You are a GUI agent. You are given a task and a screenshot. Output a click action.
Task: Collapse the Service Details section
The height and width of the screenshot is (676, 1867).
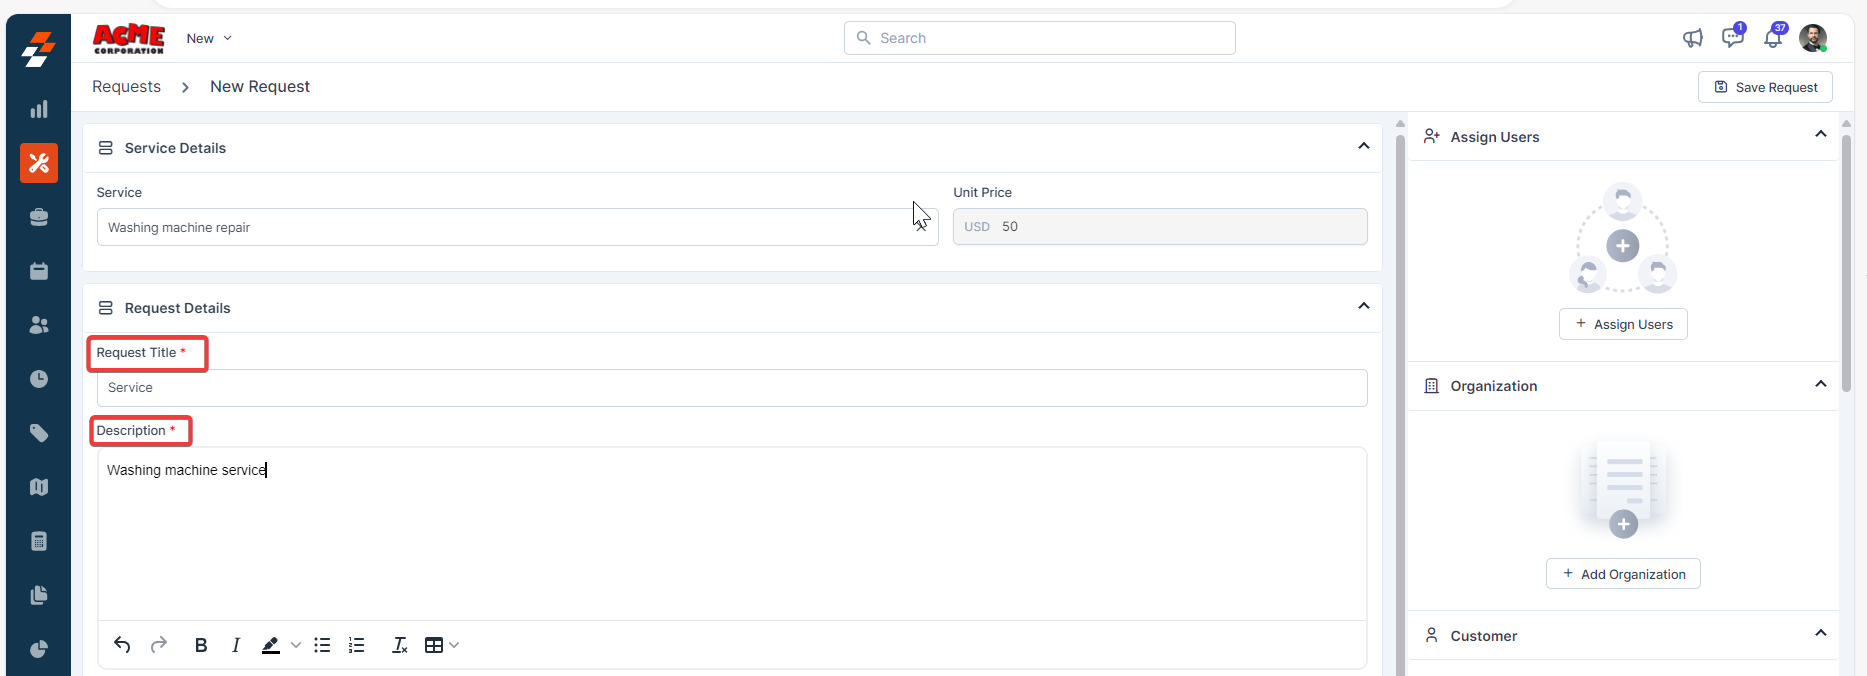[1363, 147]
